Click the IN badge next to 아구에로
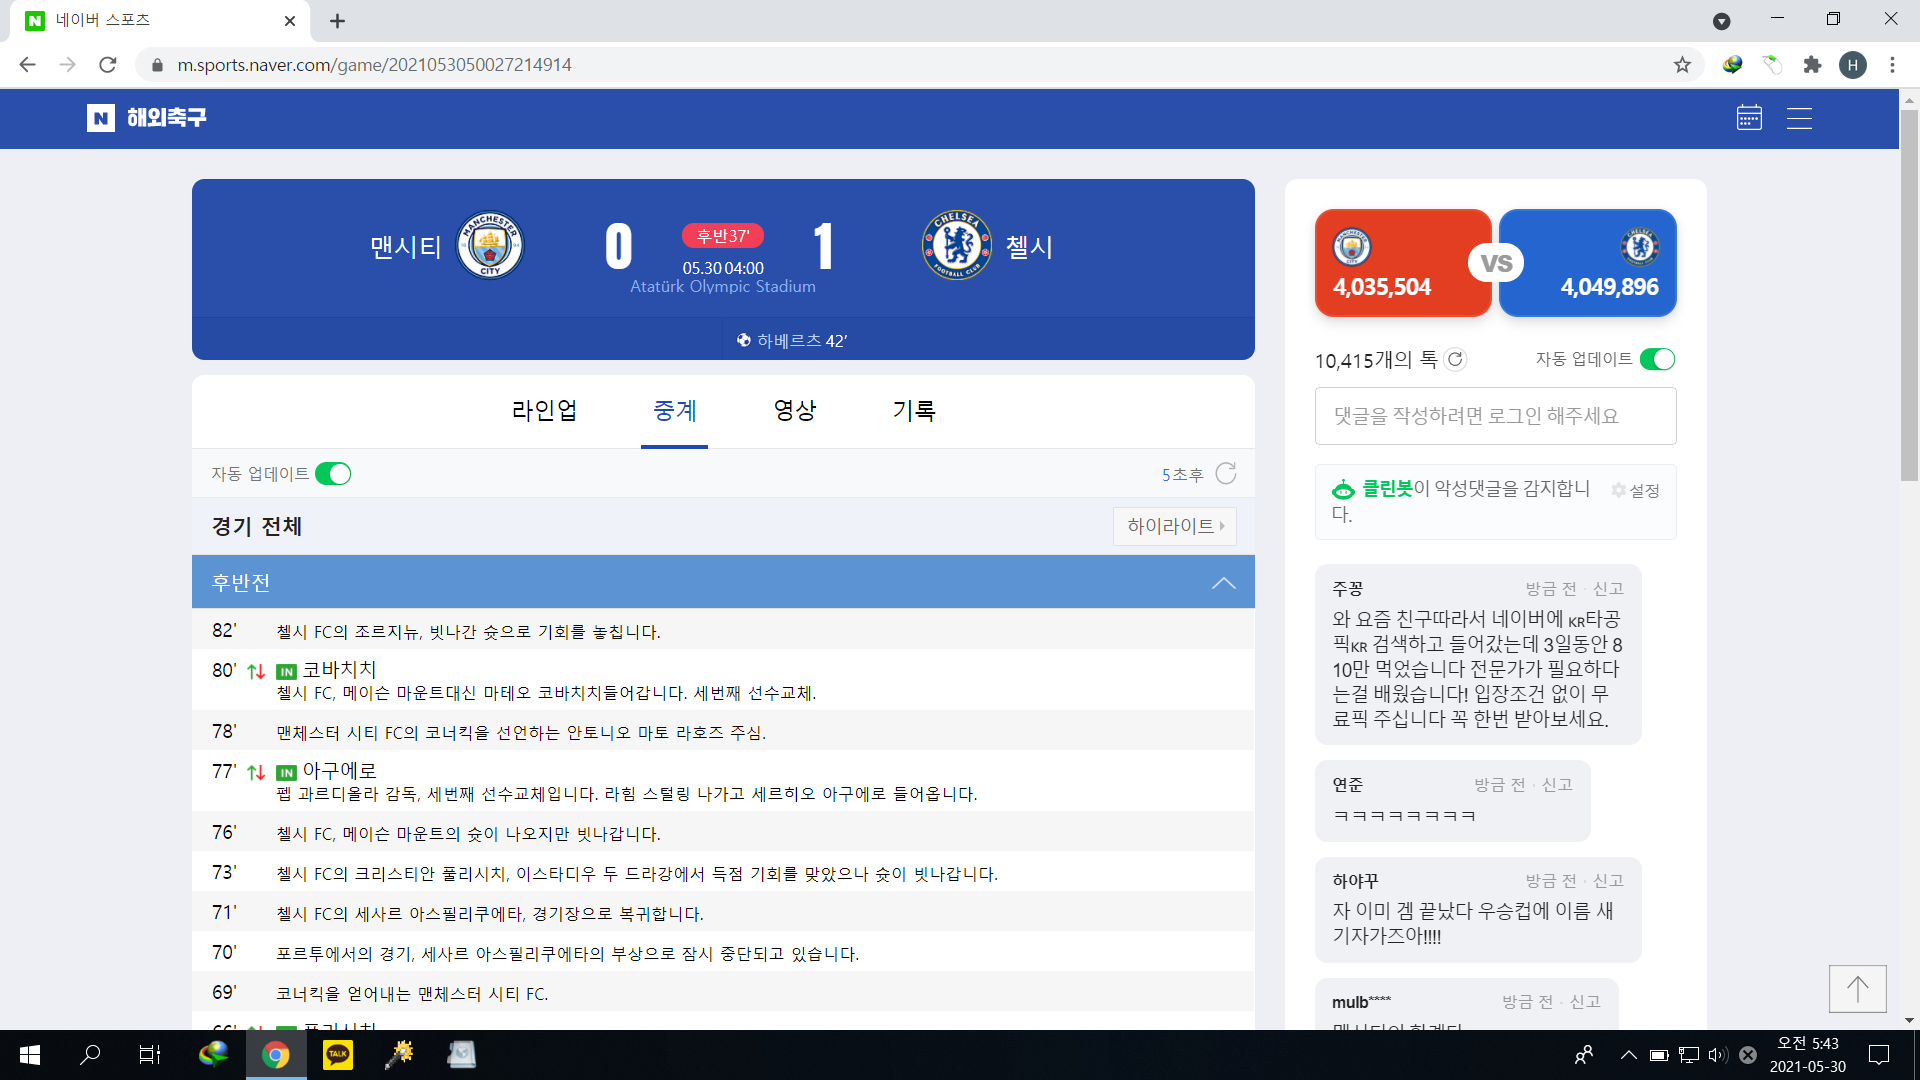Viewport: 1920px width, 1080px height. 286,773
